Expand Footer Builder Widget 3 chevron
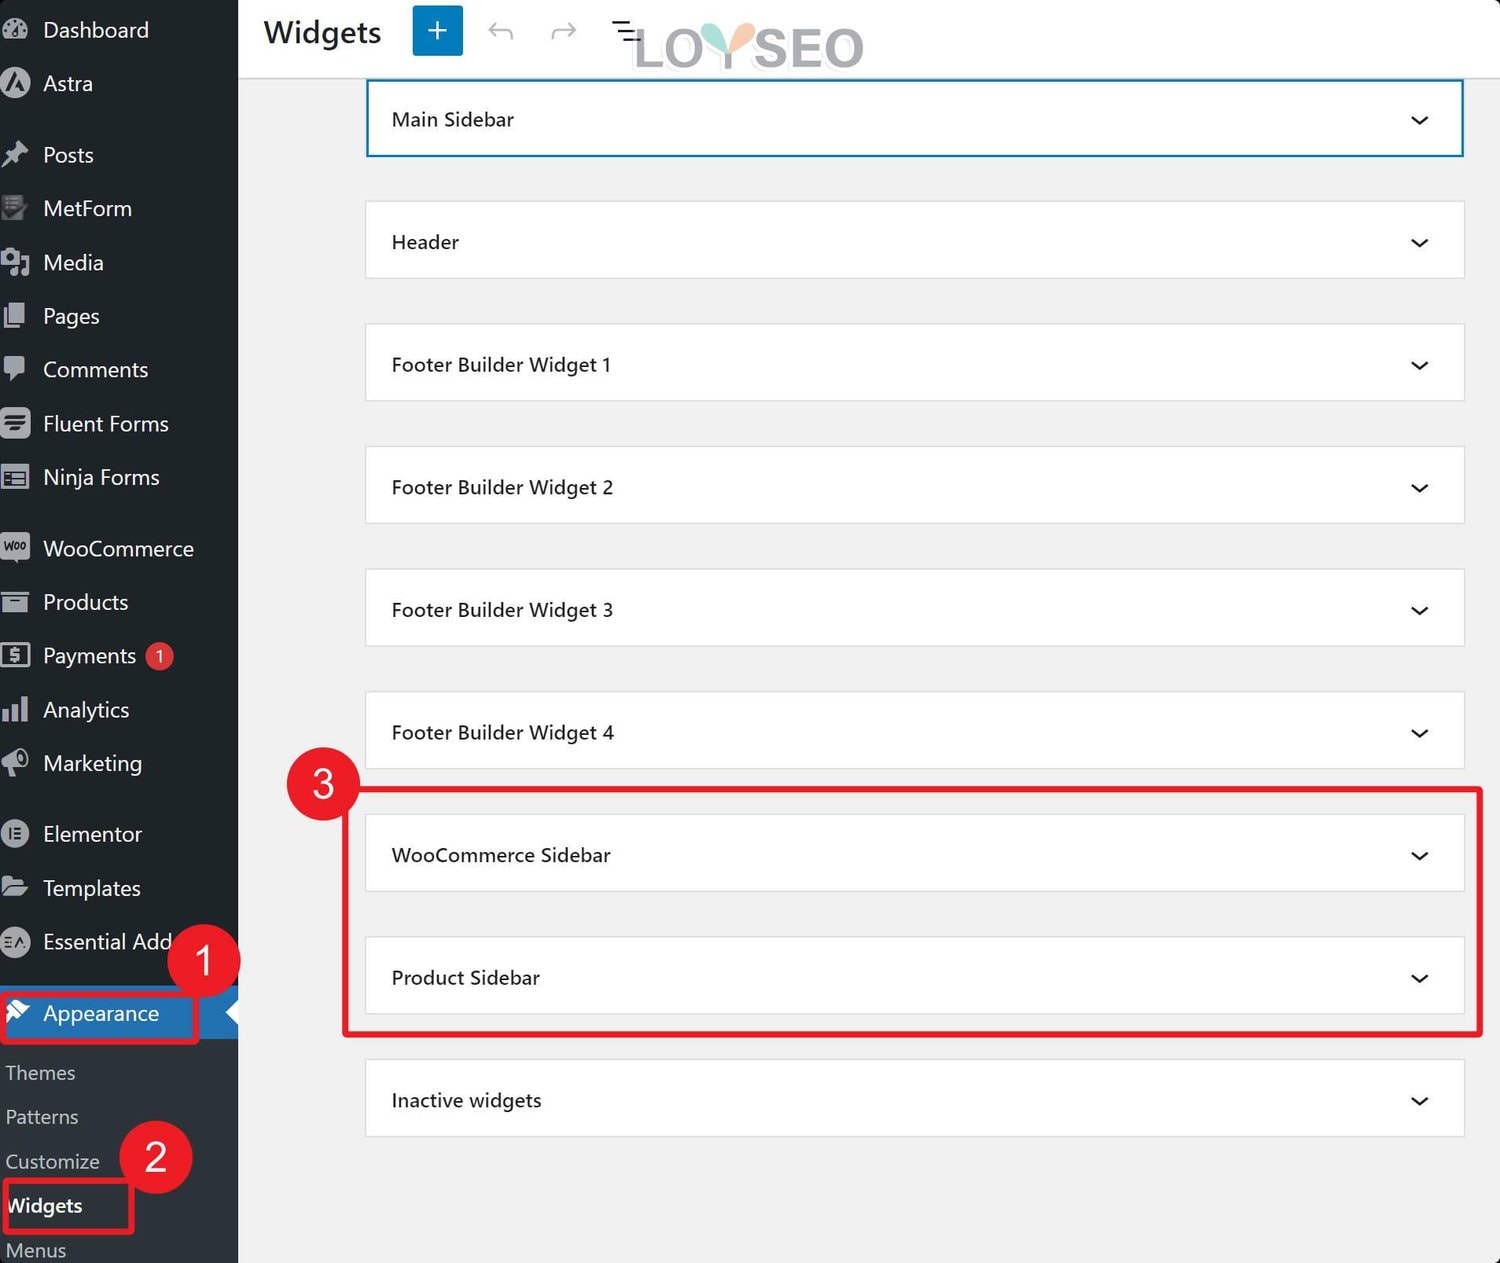 pos(1419,610)
